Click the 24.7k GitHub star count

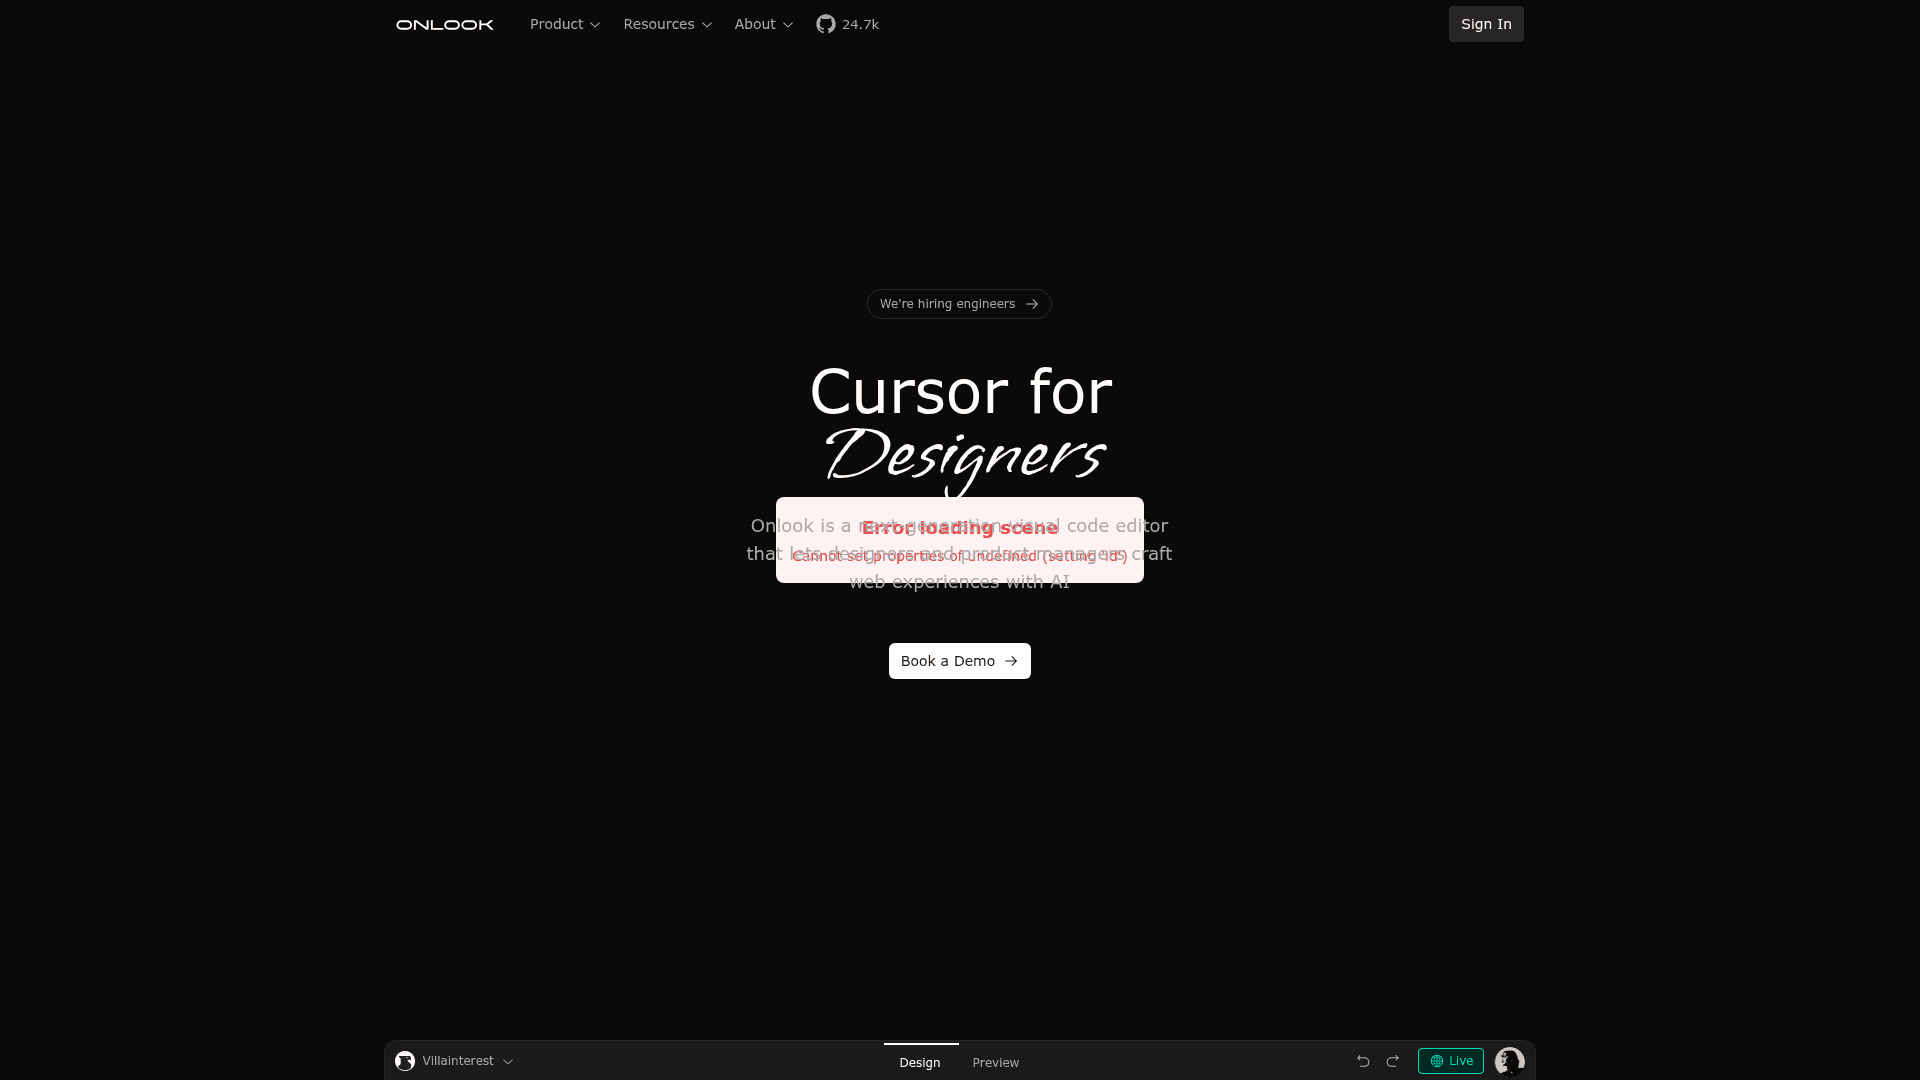coord(860,24)
